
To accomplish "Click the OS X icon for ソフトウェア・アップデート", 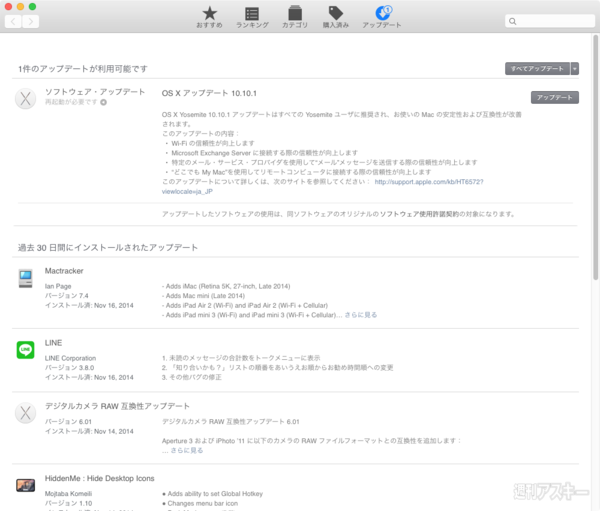I will 26,99.
